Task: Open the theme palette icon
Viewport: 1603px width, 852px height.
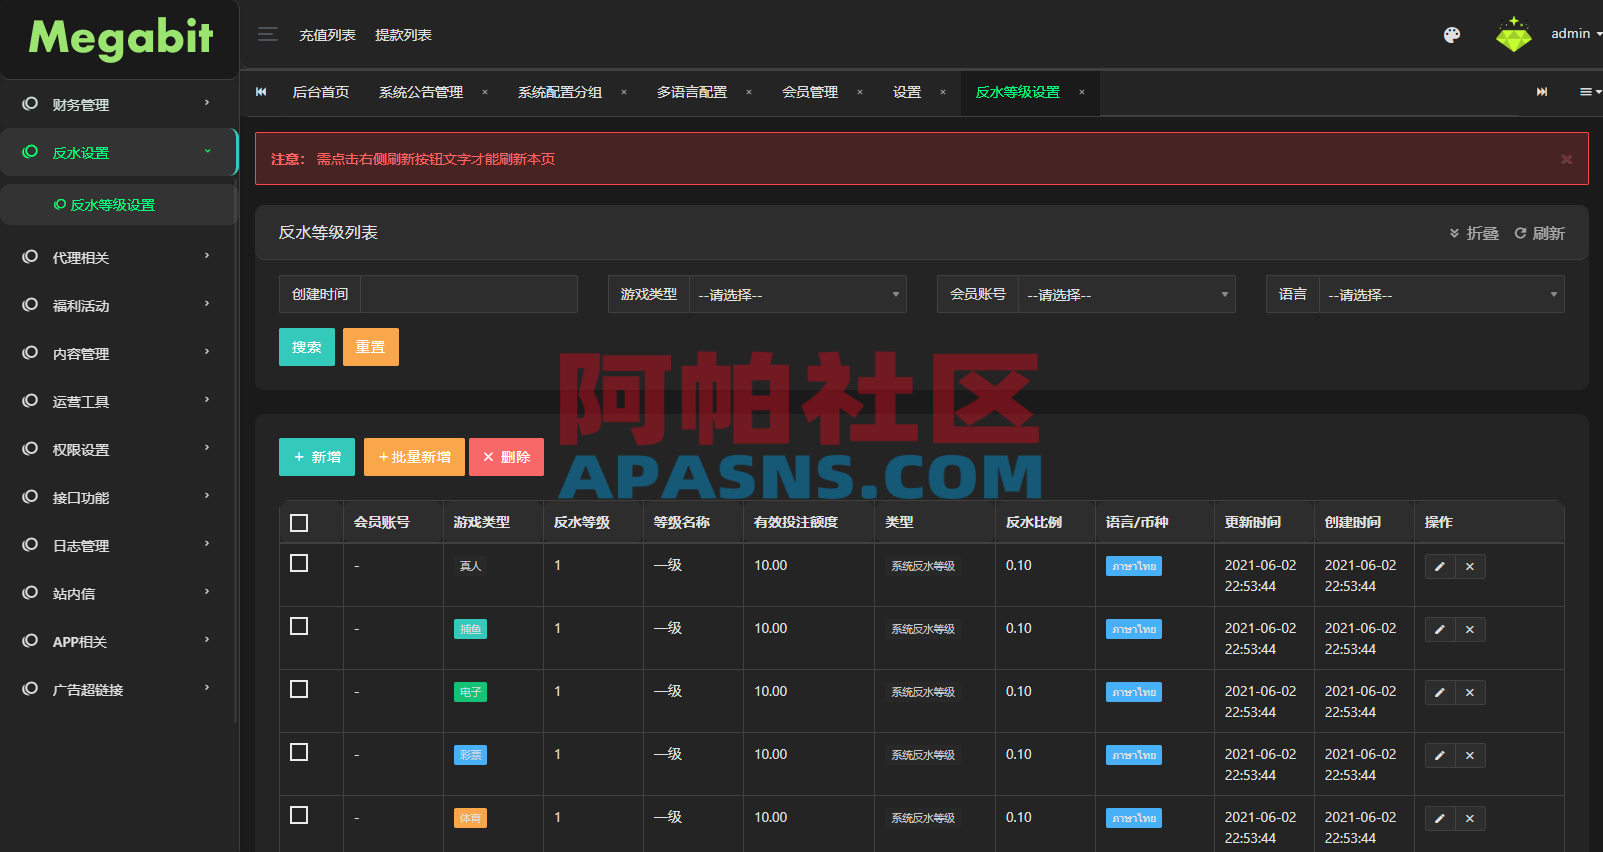Action: click(1452, 35)
